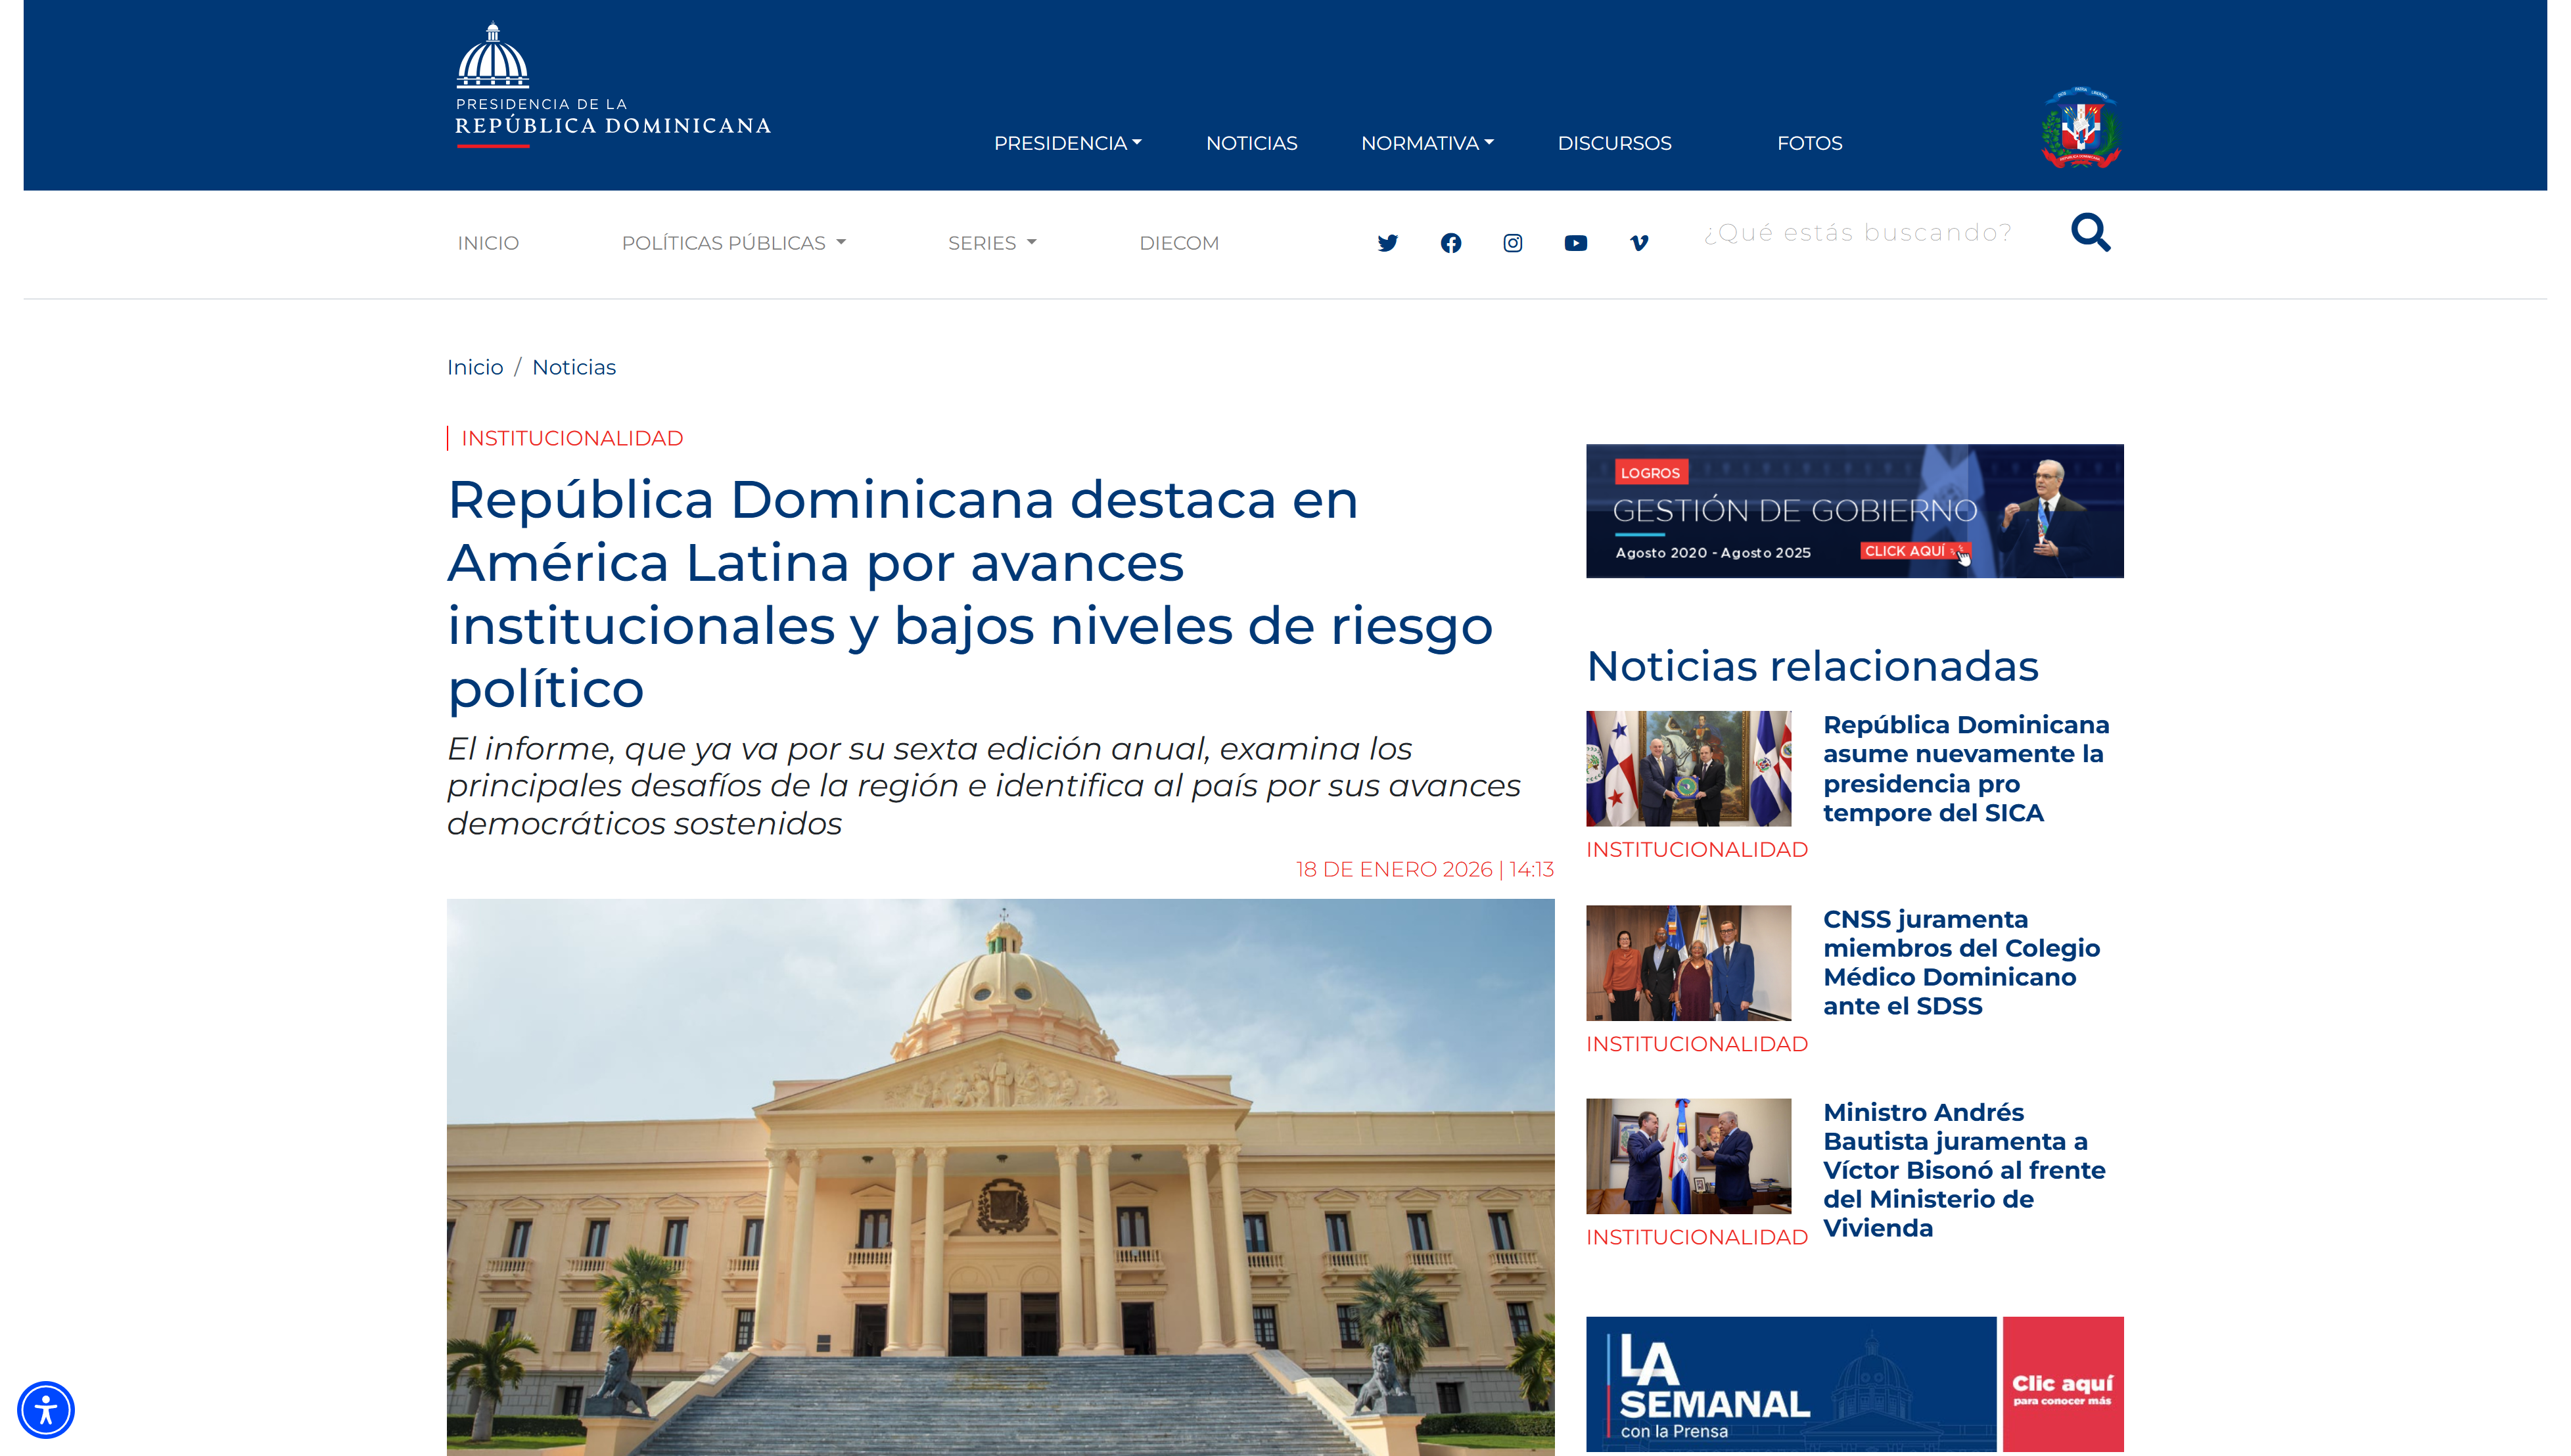Open the Twitter social icon
2571x1456 pixels.
pos(1387,243)
